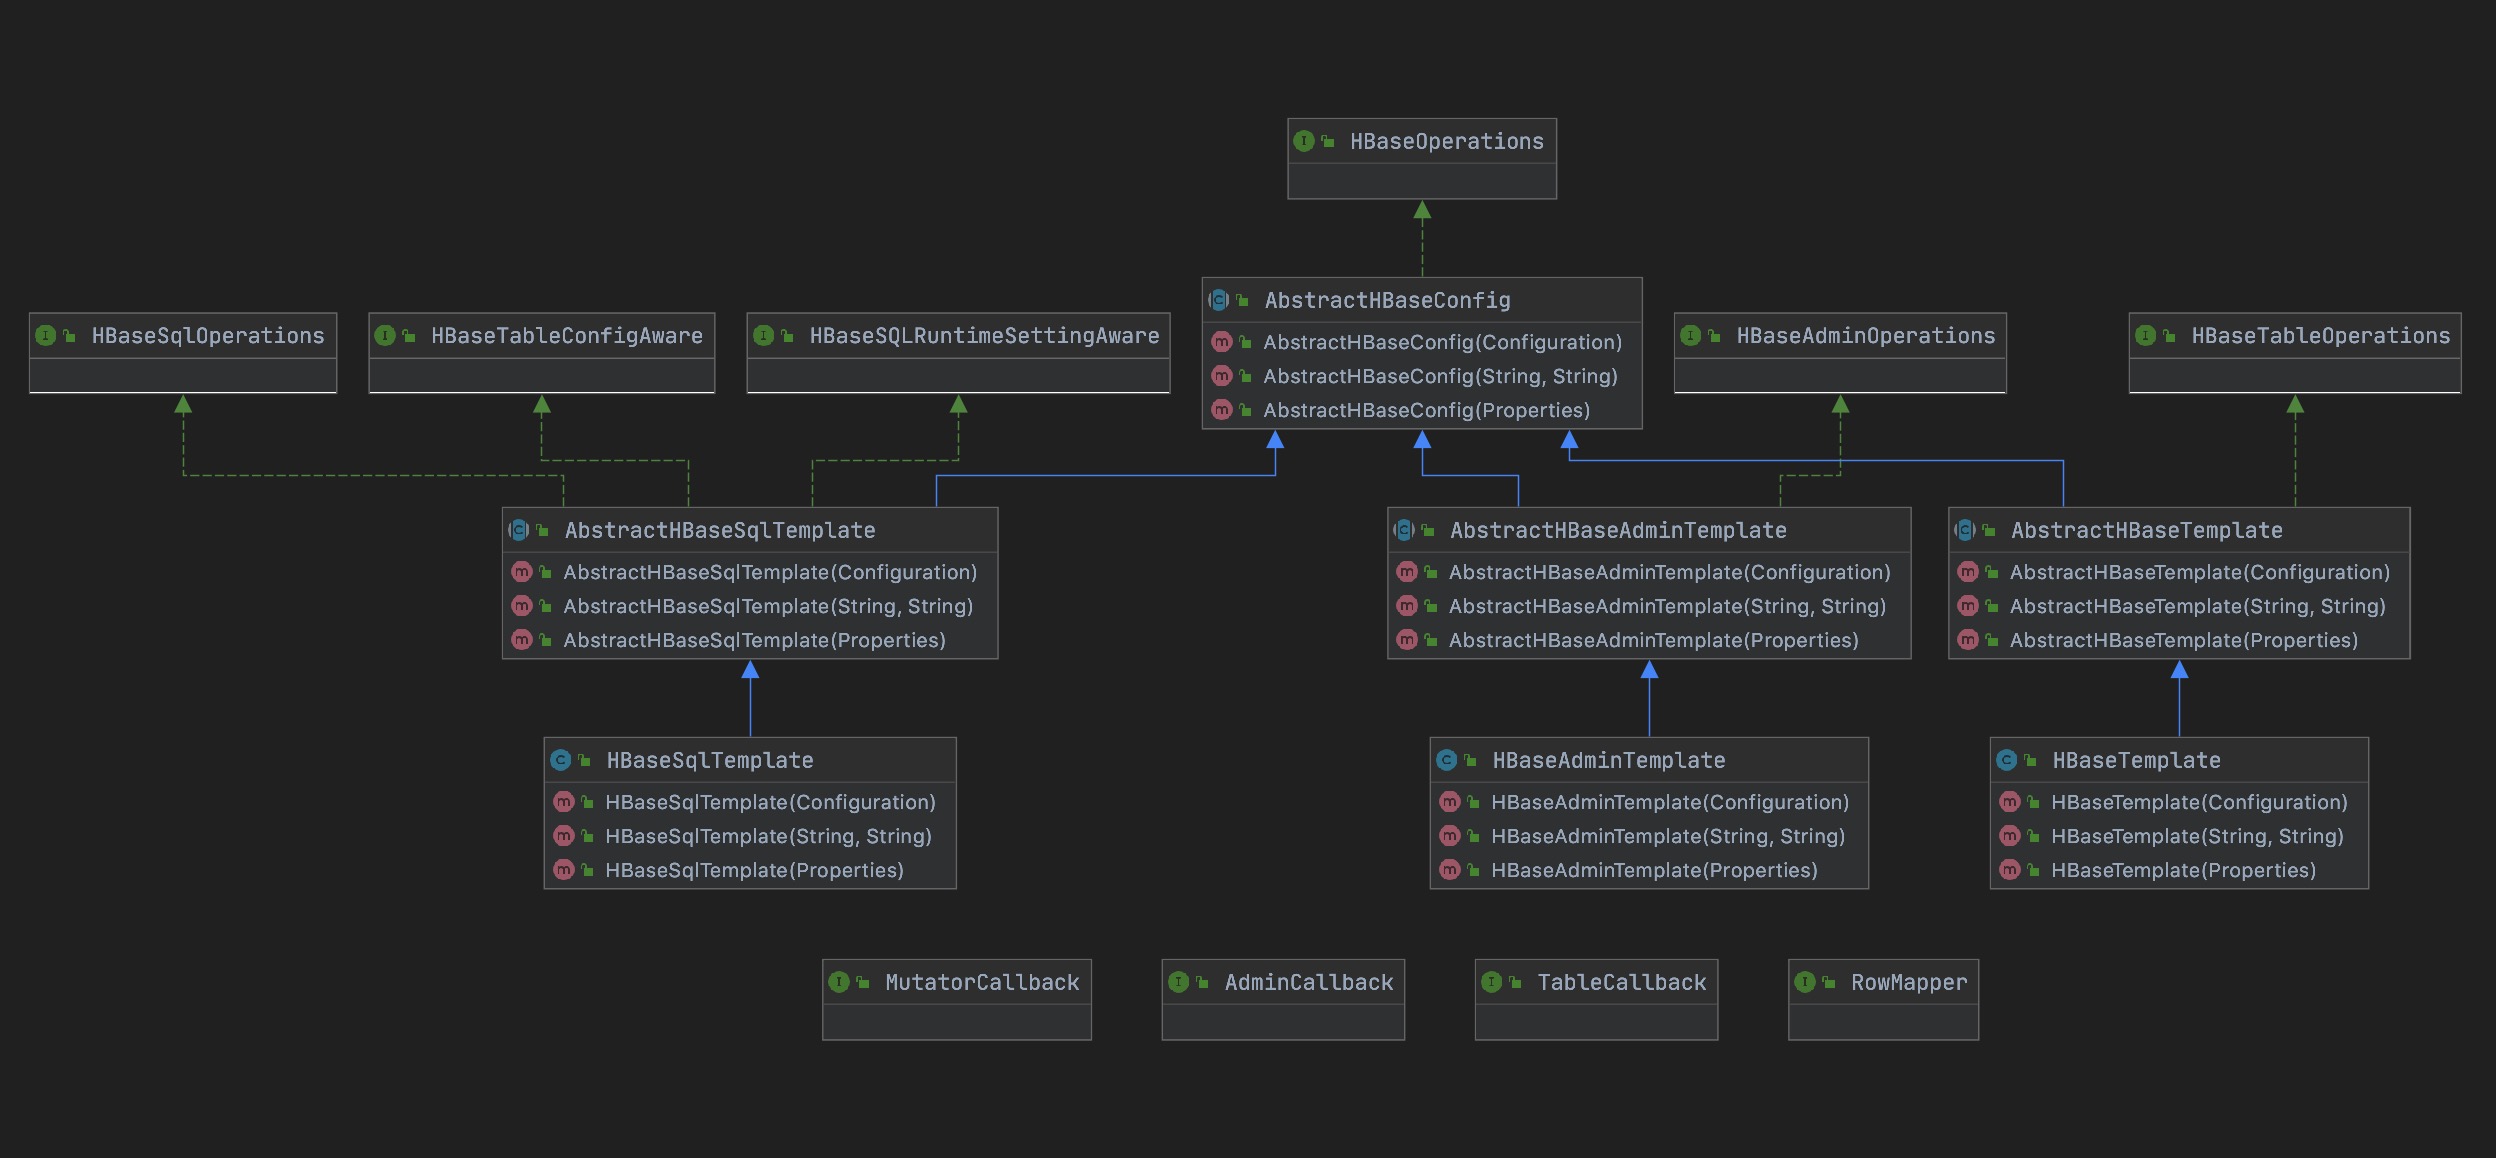Select the TableCallback interface title
Screen dimensions: 2496x1158
(x=1621, y=982)
